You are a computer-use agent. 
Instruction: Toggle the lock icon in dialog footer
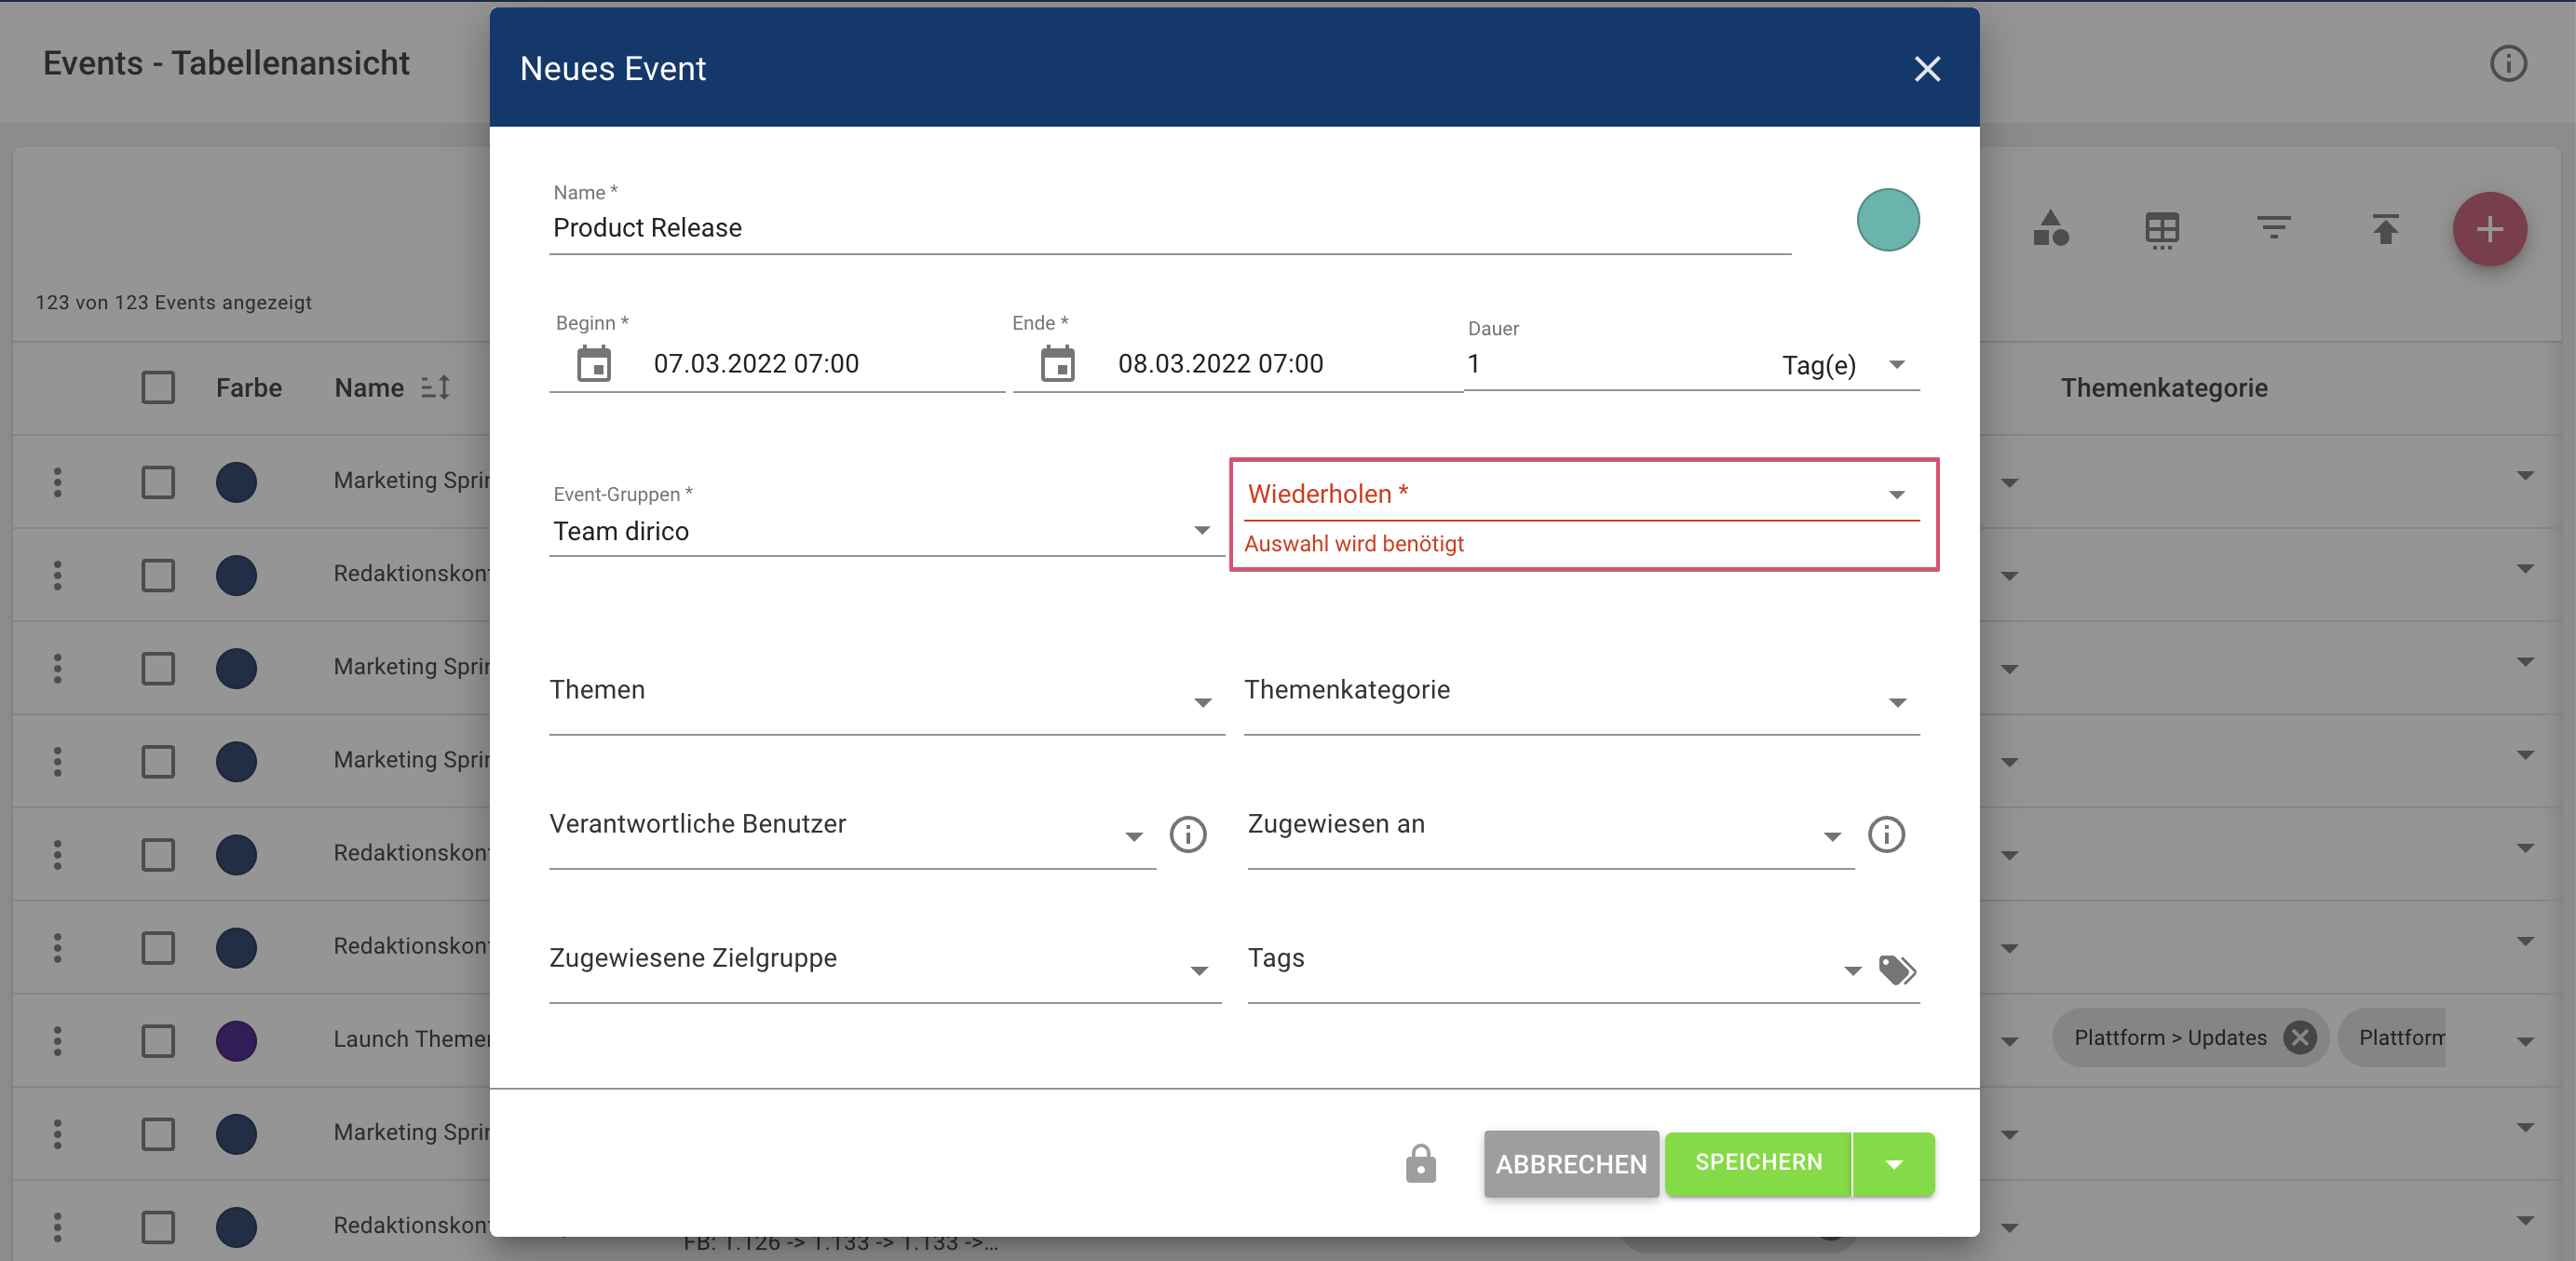point(1421,1164)
